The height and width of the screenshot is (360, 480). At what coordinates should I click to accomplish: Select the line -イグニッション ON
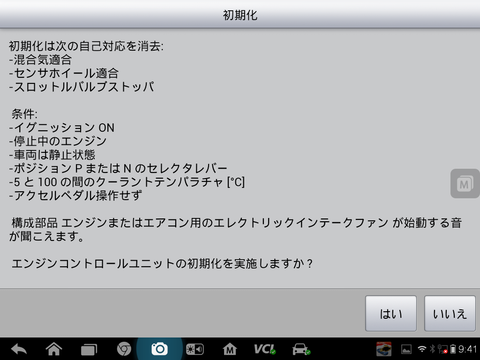(62, 128)
